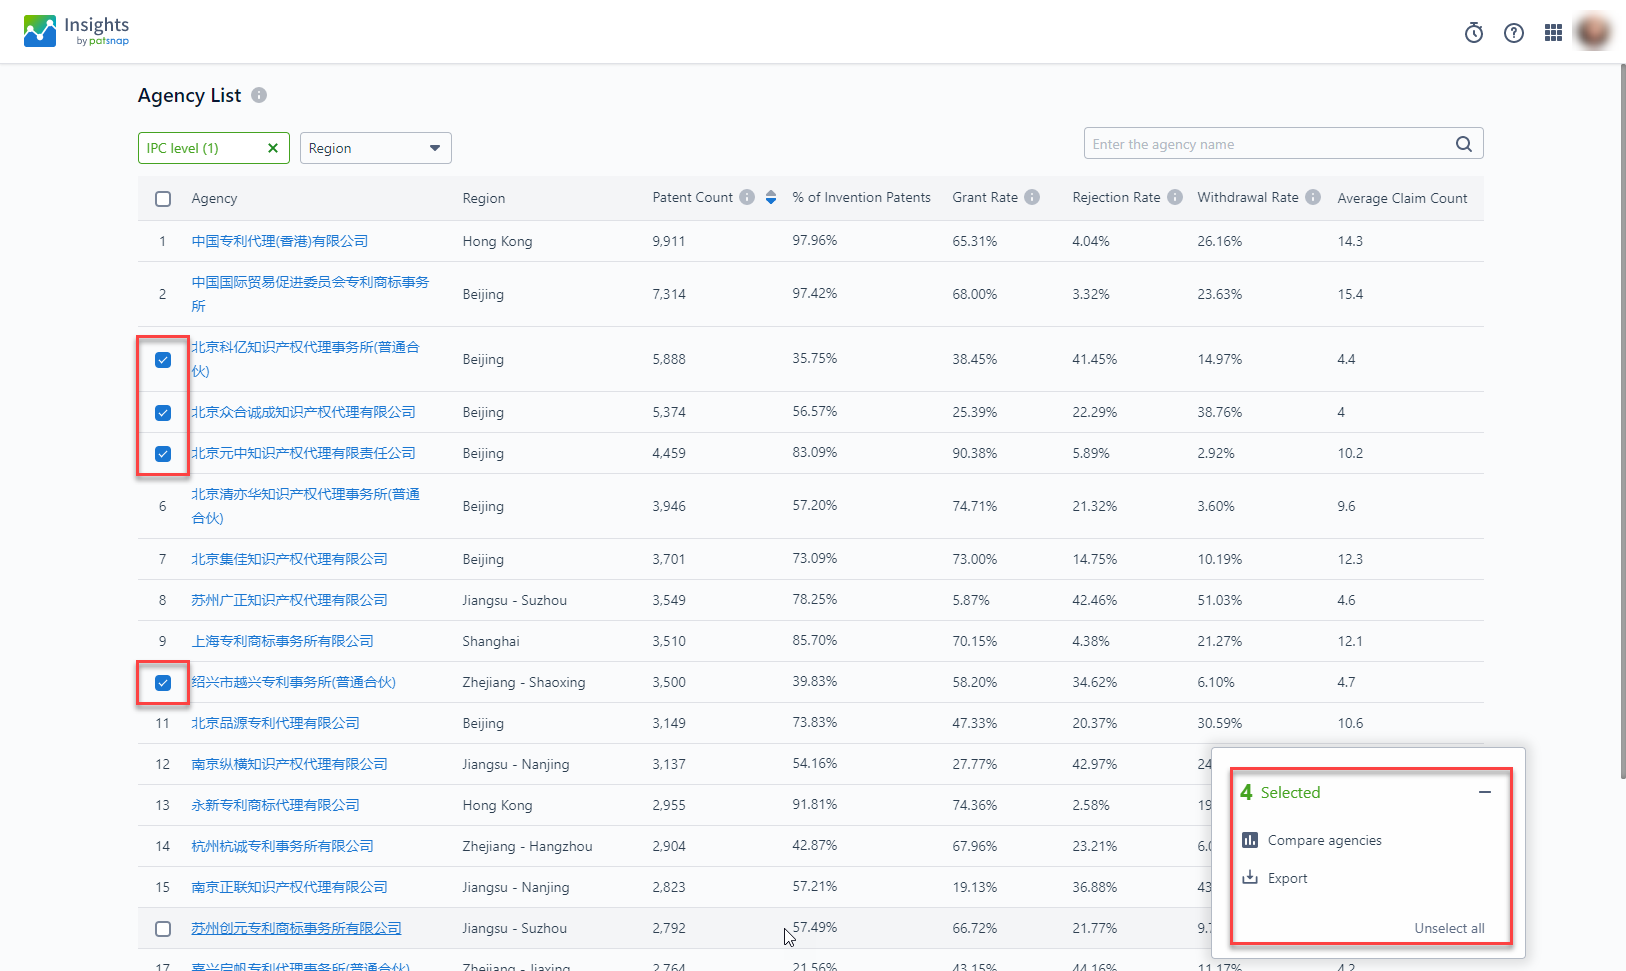The image size is (1626, 971).
Task: Click the agency name search field
Action: tap(1265, 144)
